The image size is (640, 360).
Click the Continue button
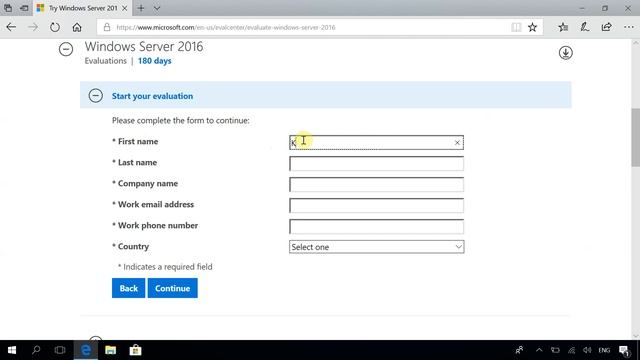pyautogui.click(x=173, y=288)
